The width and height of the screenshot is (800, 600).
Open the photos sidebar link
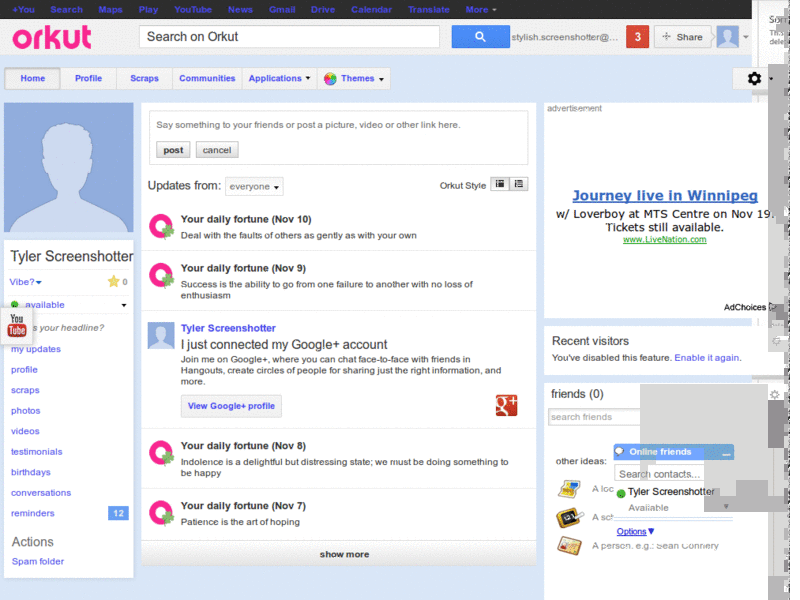coord(26,411)
